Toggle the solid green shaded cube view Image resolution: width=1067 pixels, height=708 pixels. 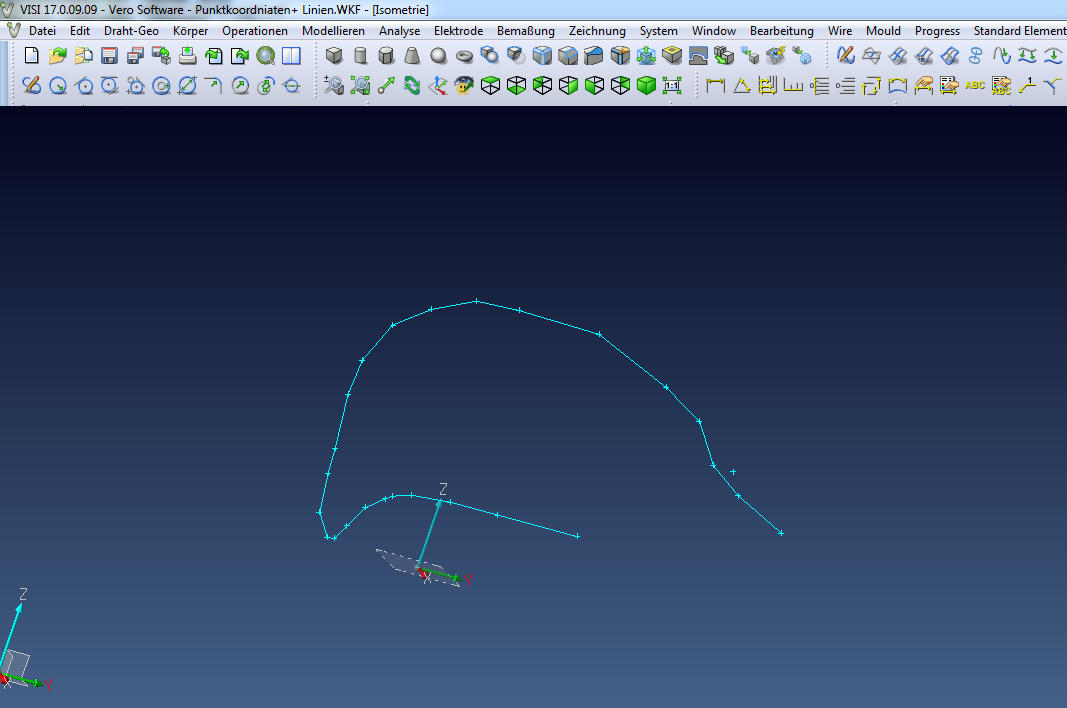[x=646, y=86]
